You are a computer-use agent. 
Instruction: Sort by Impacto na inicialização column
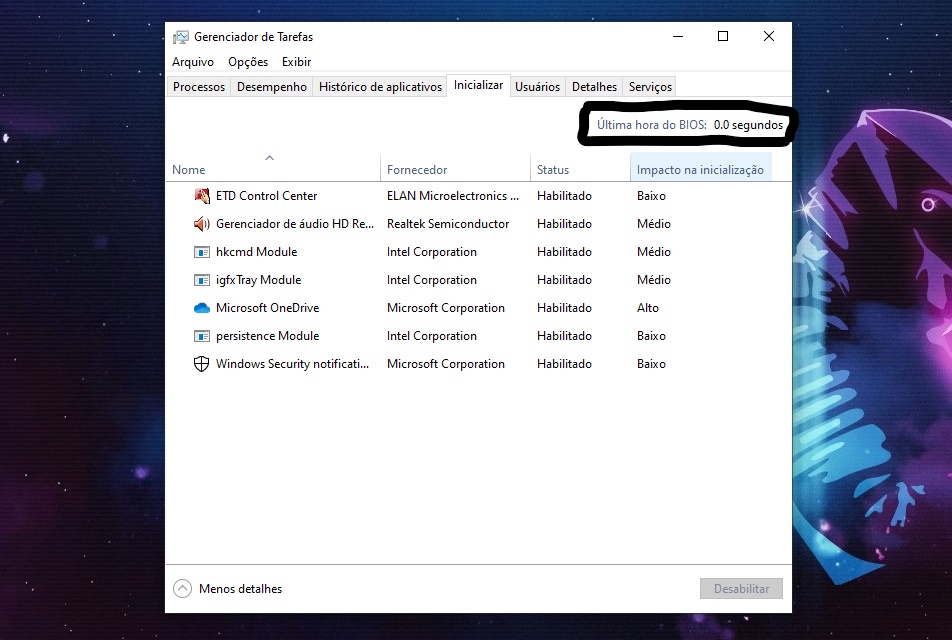(x=701, y=169)
